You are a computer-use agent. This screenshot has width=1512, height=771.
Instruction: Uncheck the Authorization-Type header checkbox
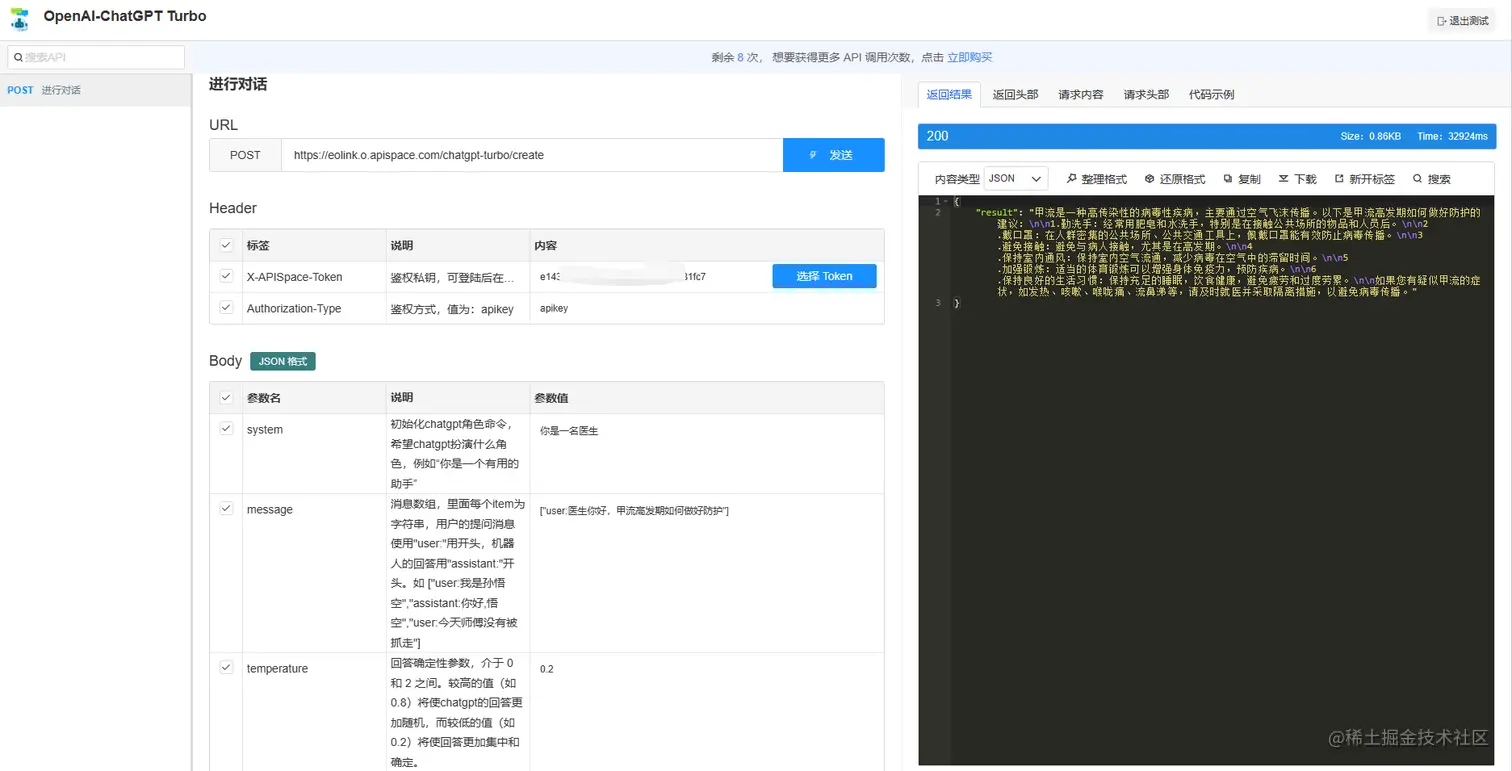point(226,307)
